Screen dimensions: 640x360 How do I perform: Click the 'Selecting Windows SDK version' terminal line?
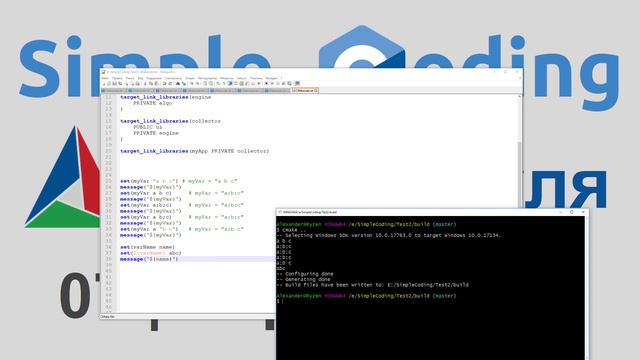pyautogui.click(x=388, y=236)
